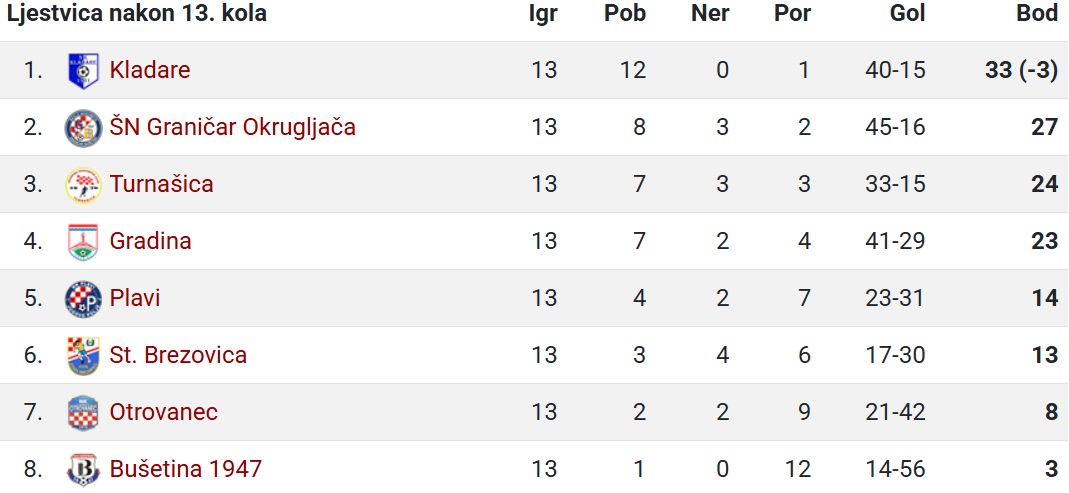Go to the Gradina team page

(x=150, y=241)
